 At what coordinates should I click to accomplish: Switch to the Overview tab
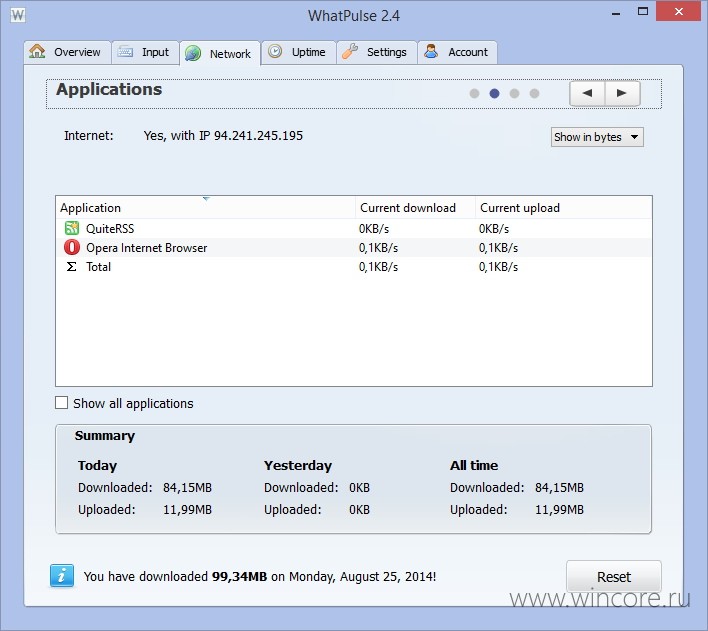click(x=67, y=52)
